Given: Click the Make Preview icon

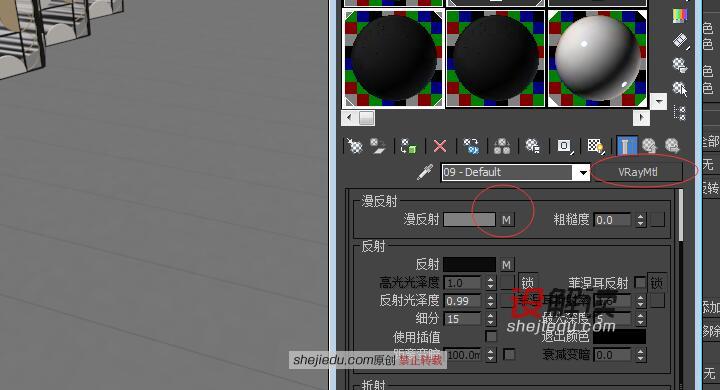Looking at the screenshot, I should click(x=680, y=41).
